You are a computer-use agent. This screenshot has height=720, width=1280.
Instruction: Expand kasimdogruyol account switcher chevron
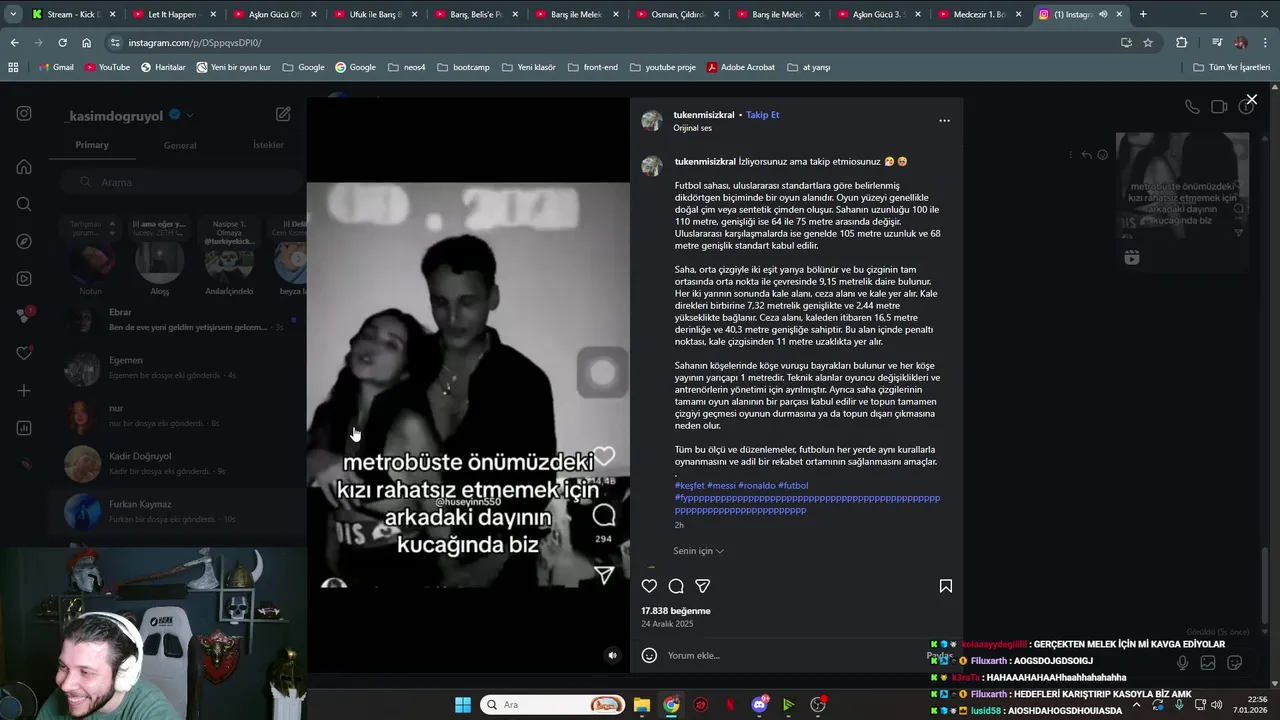(190, 115)
